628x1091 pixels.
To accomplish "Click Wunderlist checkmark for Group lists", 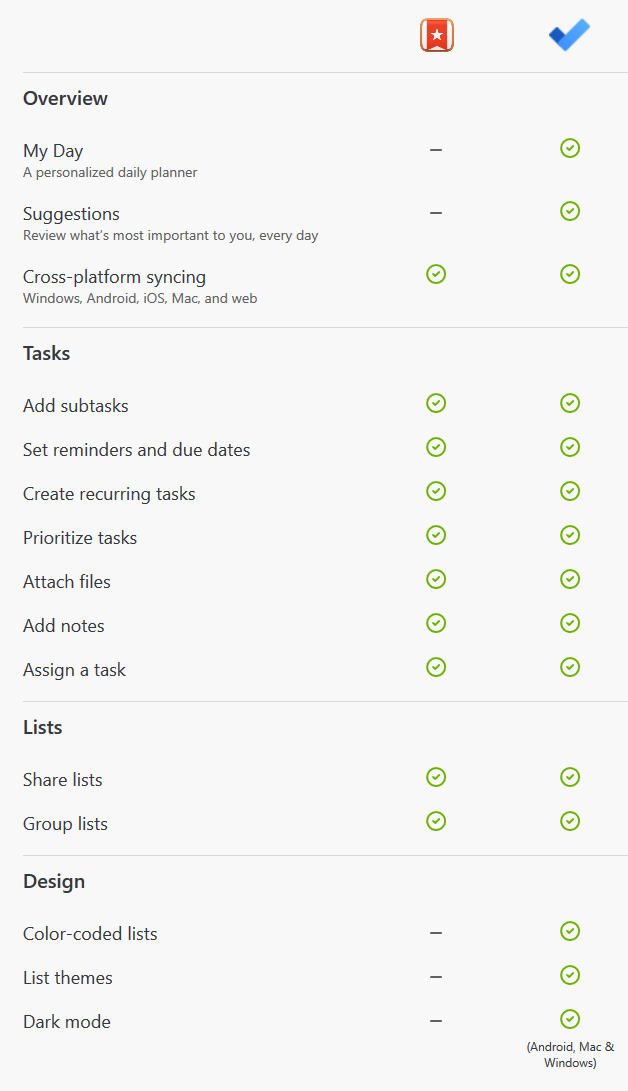I will click(x=436, y=821).
